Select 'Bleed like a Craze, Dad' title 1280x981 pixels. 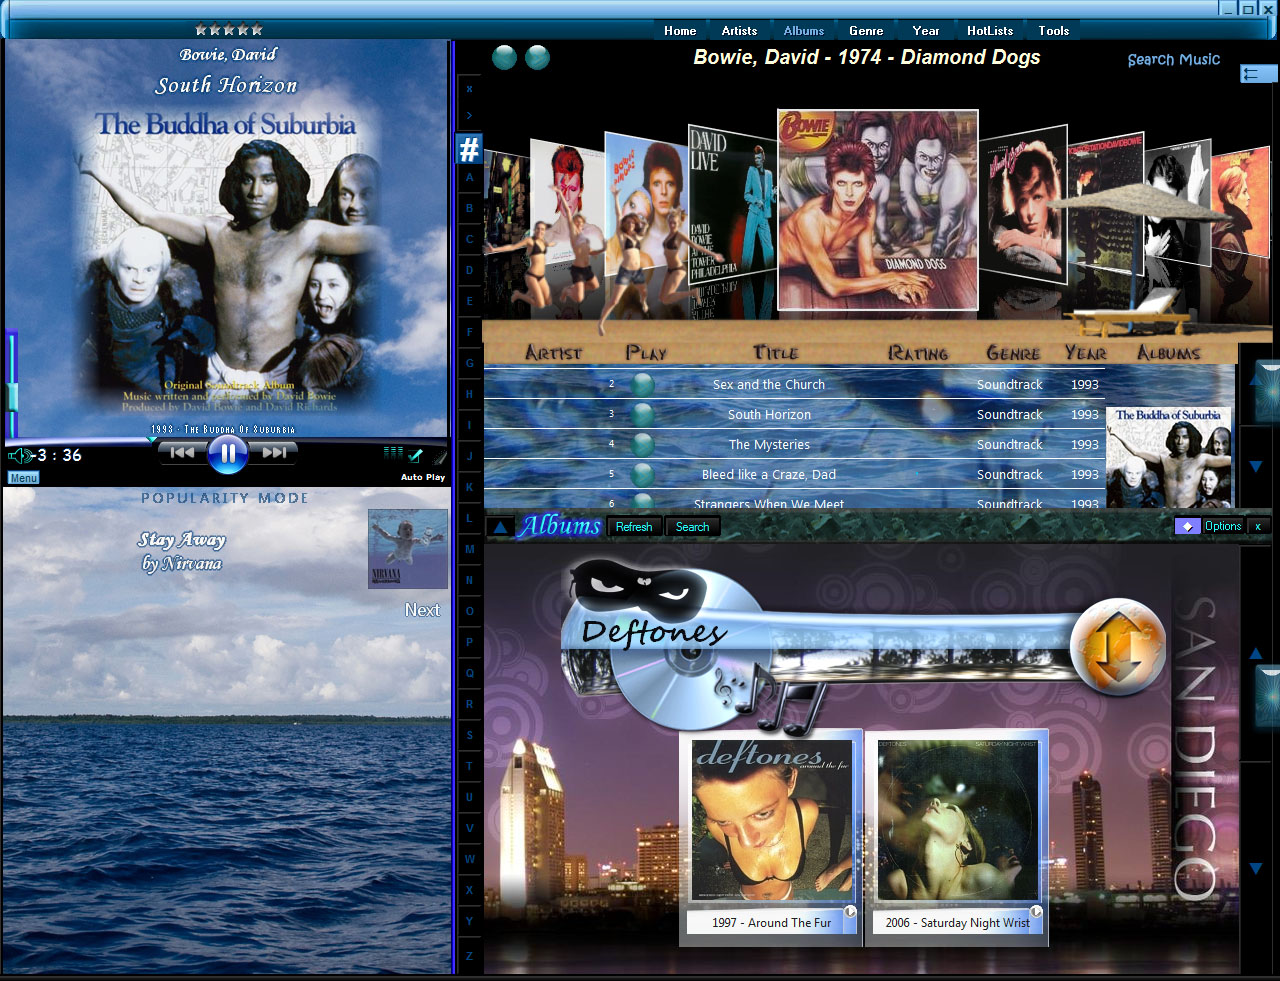(769, 474)
